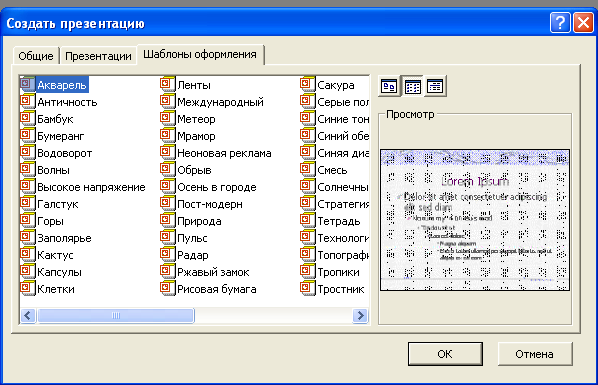
Task: Confirm with the ОК button
Action: tap(445, 354)
